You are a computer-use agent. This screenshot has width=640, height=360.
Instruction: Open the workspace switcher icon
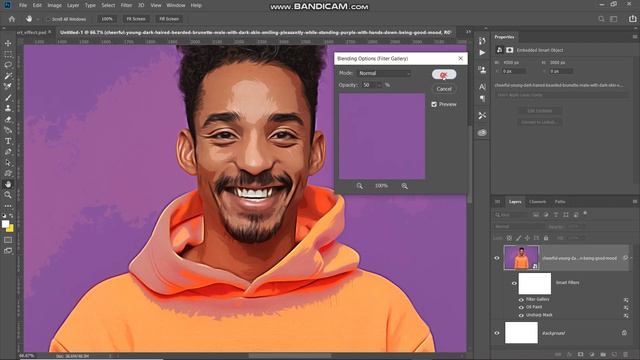613,19
